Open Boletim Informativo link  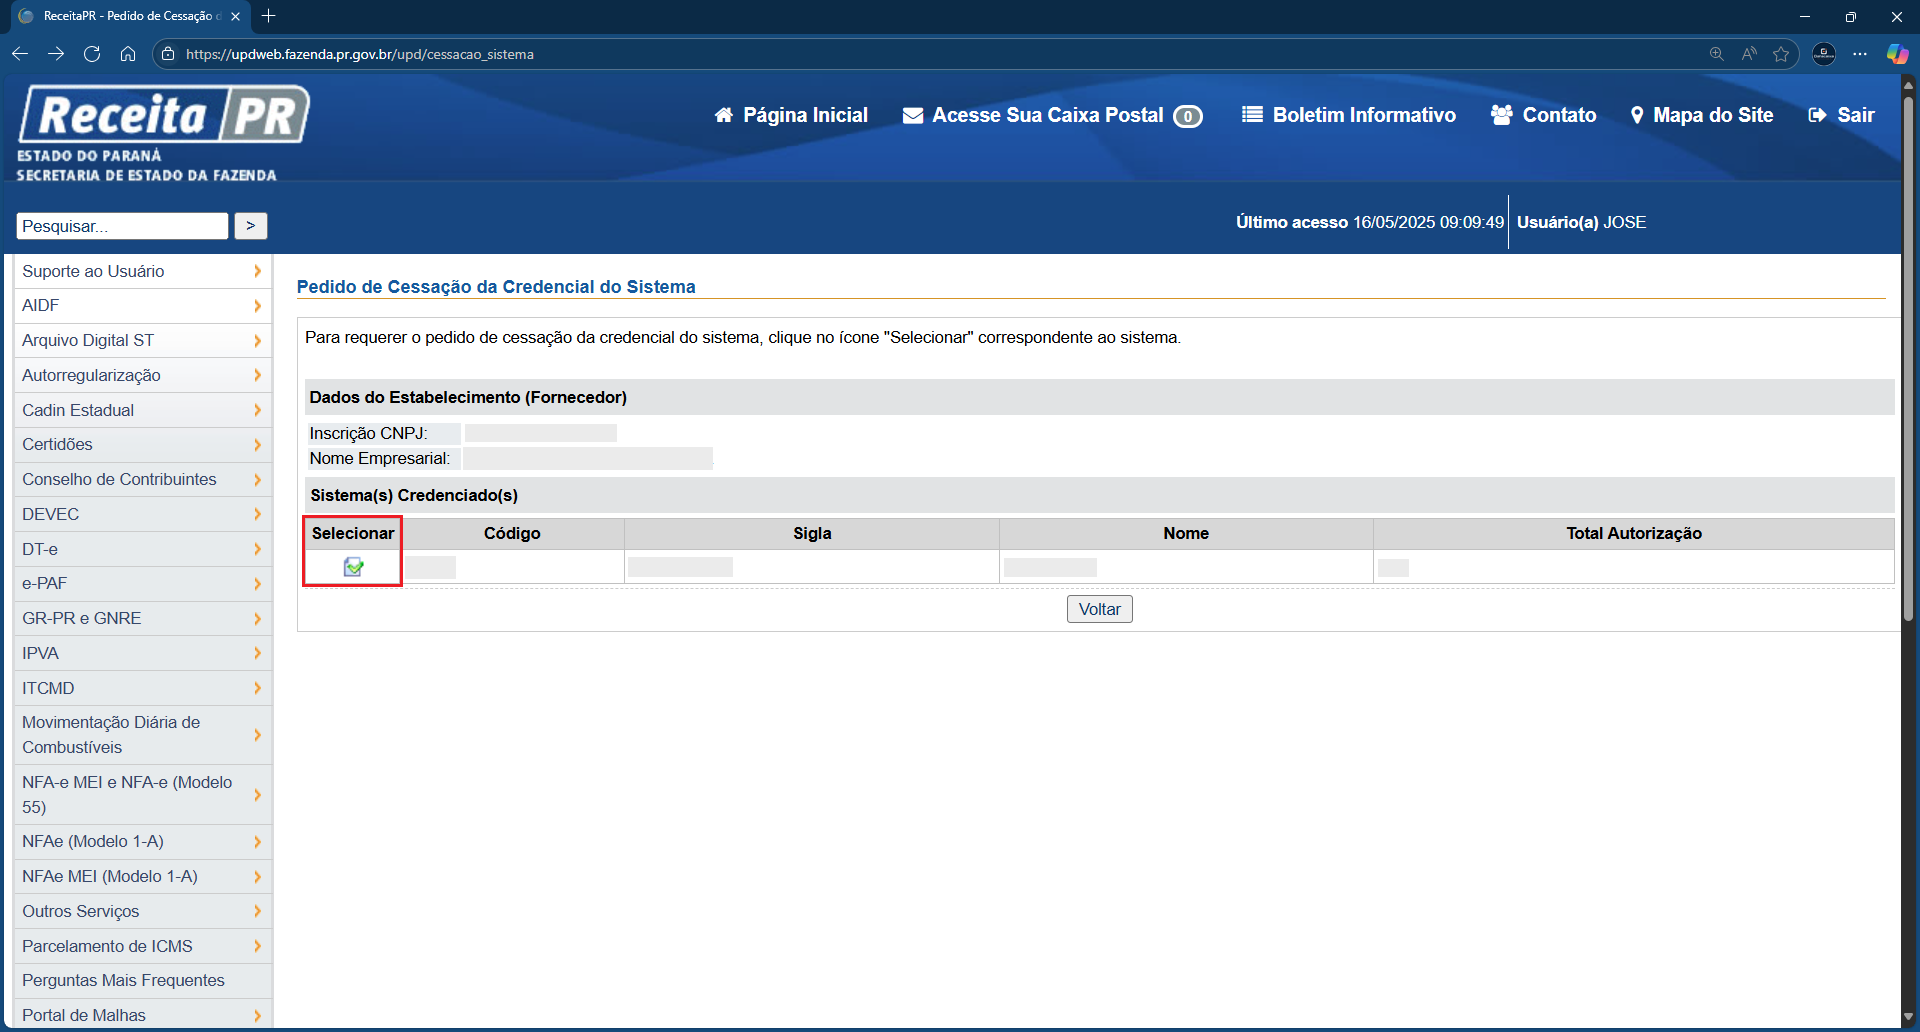[x=1364, y=115]
